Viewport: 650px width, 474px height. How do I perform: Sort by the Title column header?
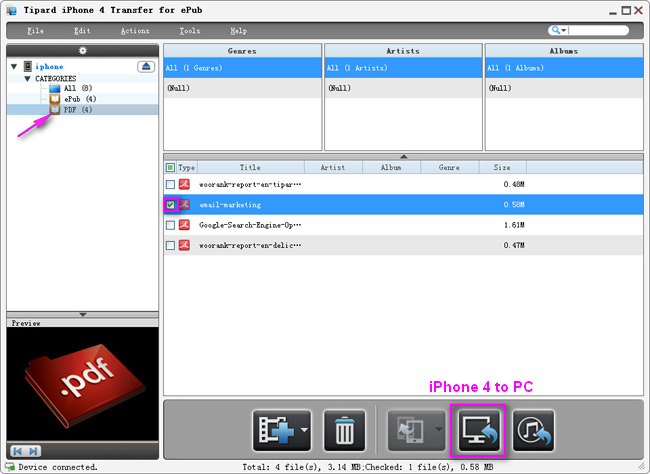(x=250, y=168)
